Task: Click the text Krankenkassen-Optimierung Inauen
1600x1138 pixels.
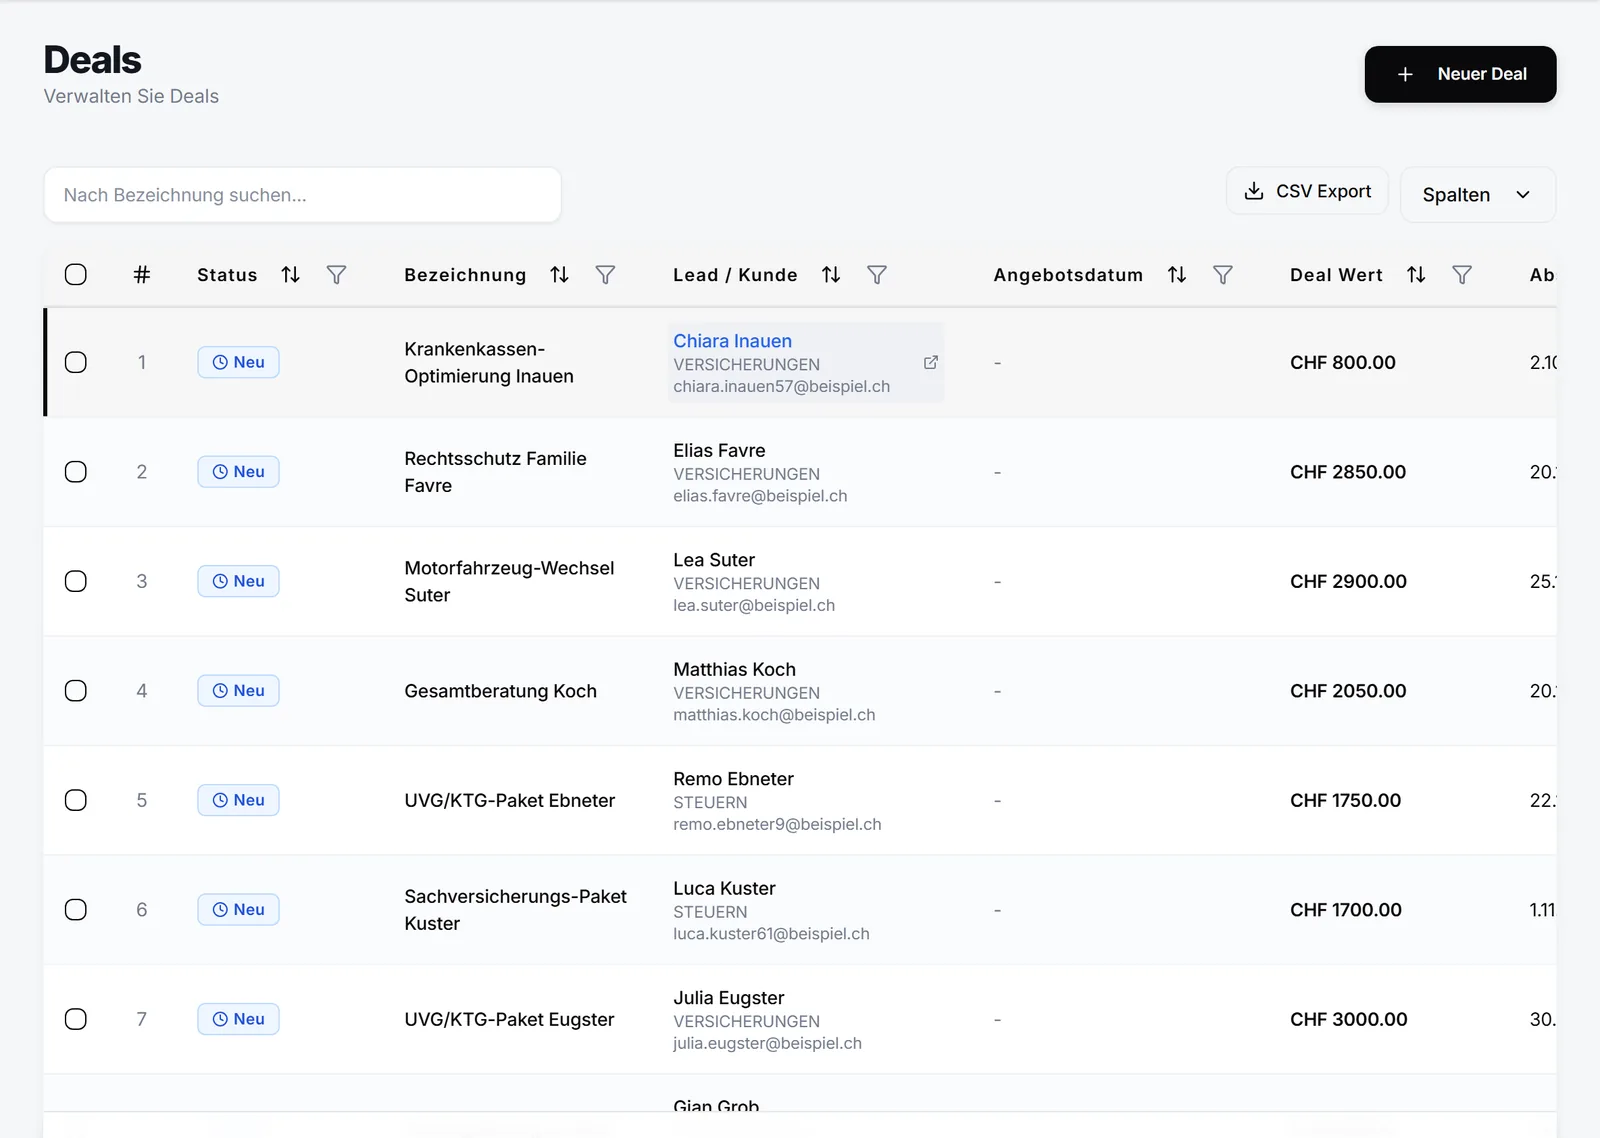Action: (x=489, y=363)
